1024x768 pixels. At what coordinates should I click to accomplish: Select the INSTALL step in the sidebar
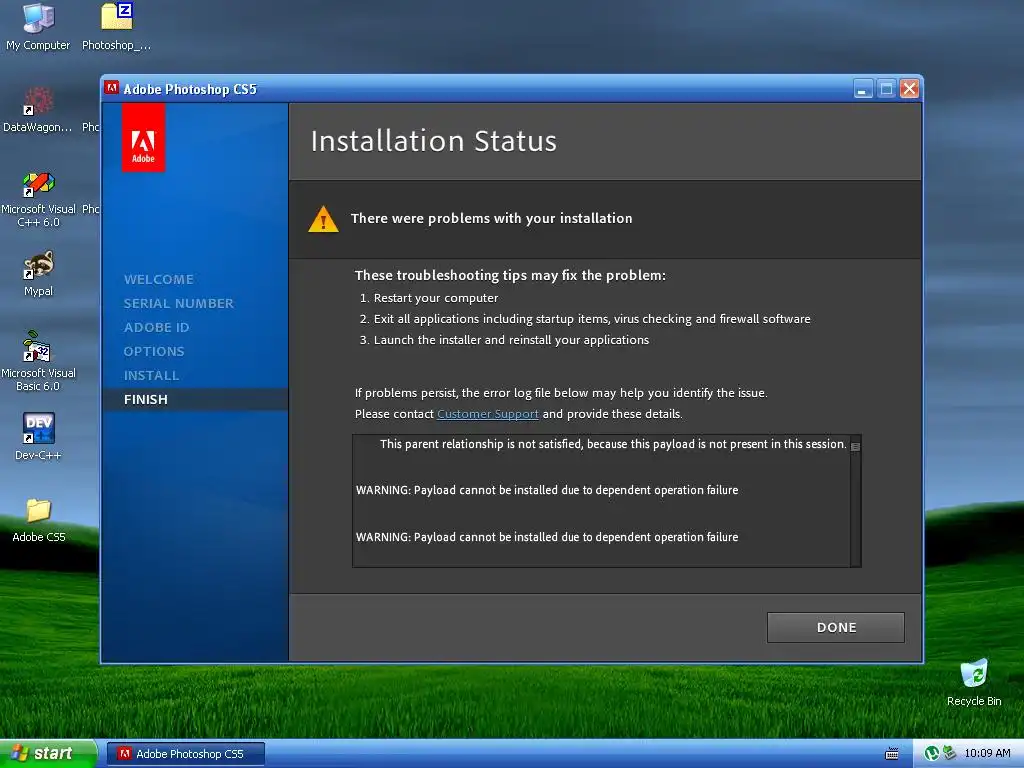click(x=152, y=376)
